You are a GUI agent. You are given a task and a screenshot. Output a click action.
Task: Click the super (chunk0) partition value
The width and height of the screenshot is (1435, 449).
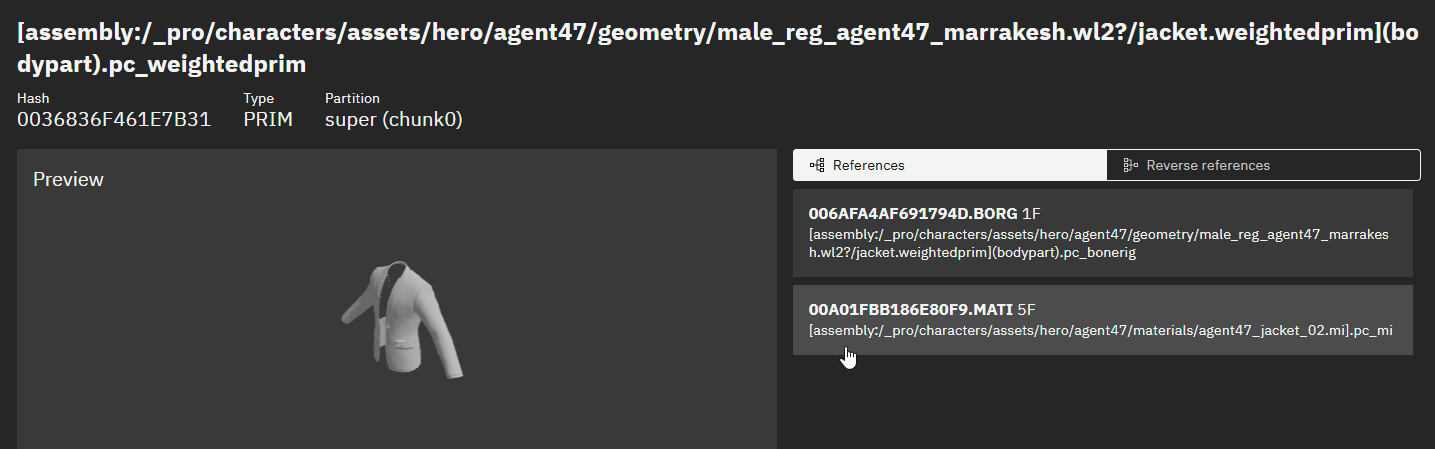[x=393, y=120]
